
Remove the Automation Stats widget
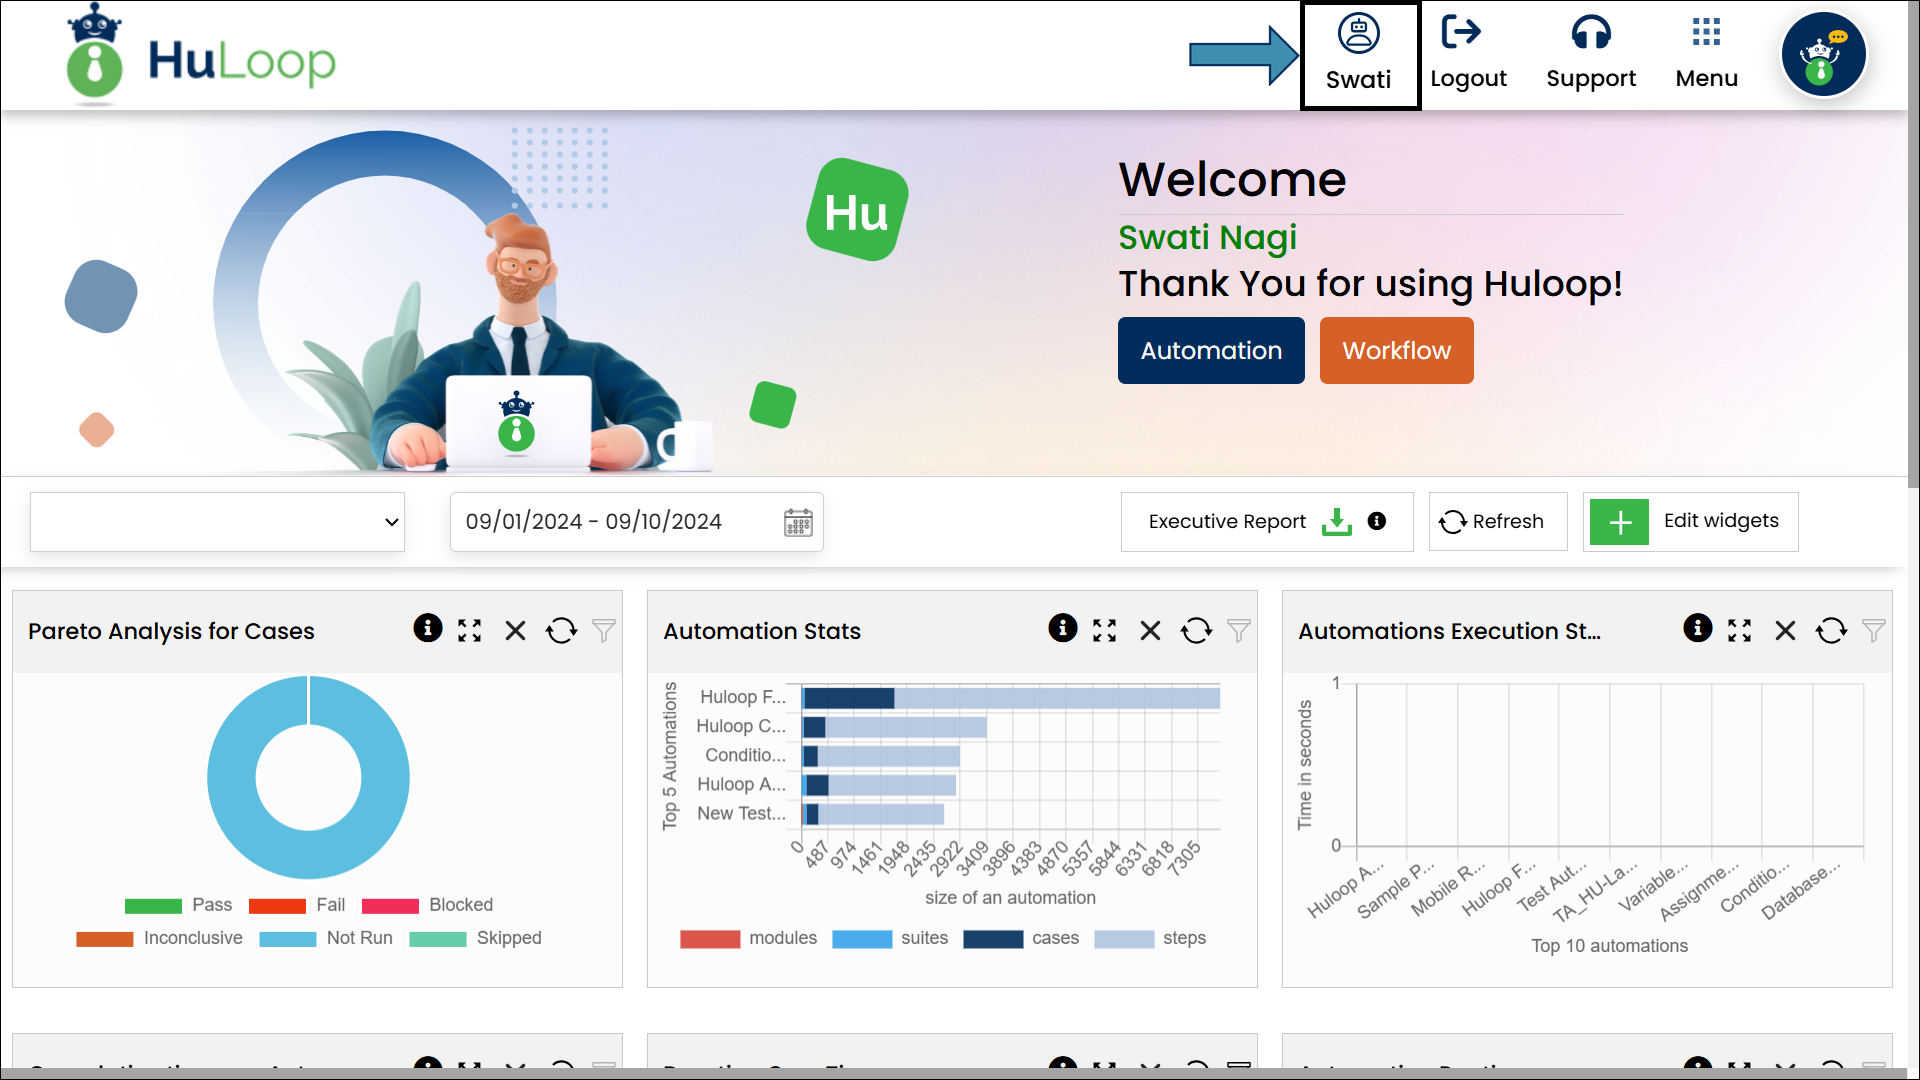[1150, 630]
